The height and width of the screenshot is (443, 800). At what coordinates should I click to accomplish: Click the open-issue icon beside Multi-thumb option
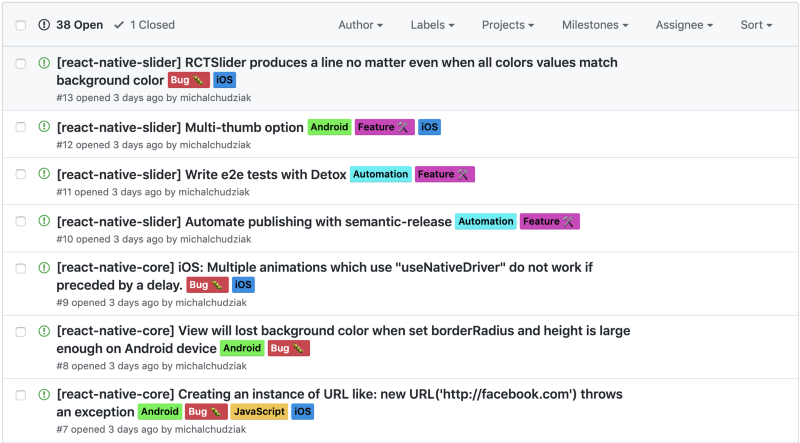(x=44, y=126)
